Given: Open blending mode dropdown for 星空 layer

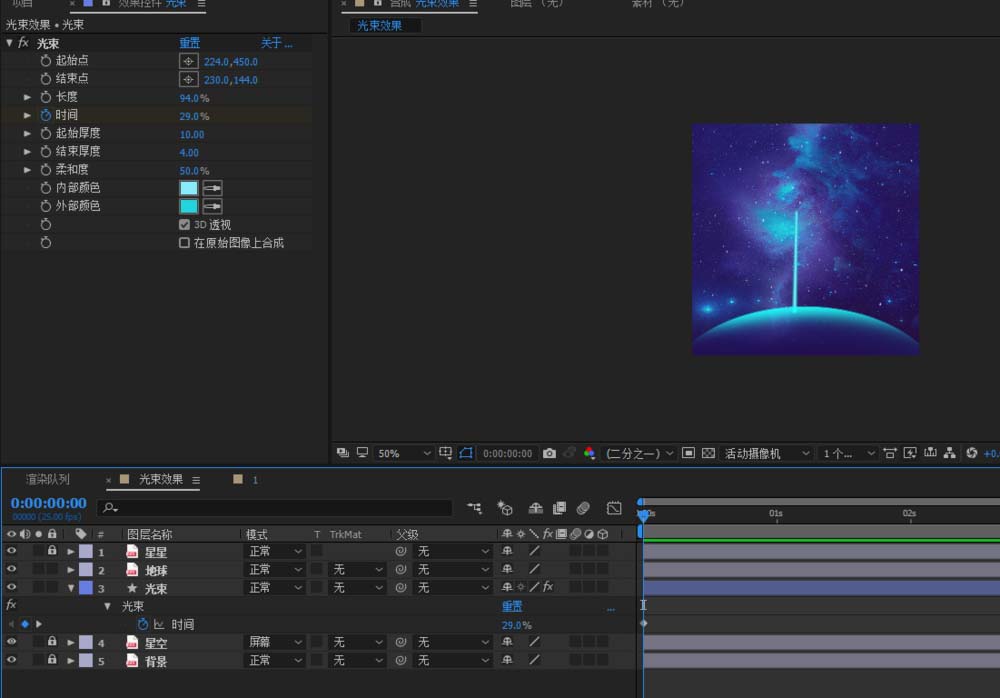Looking at the screenshot, I should coord(275,642).
